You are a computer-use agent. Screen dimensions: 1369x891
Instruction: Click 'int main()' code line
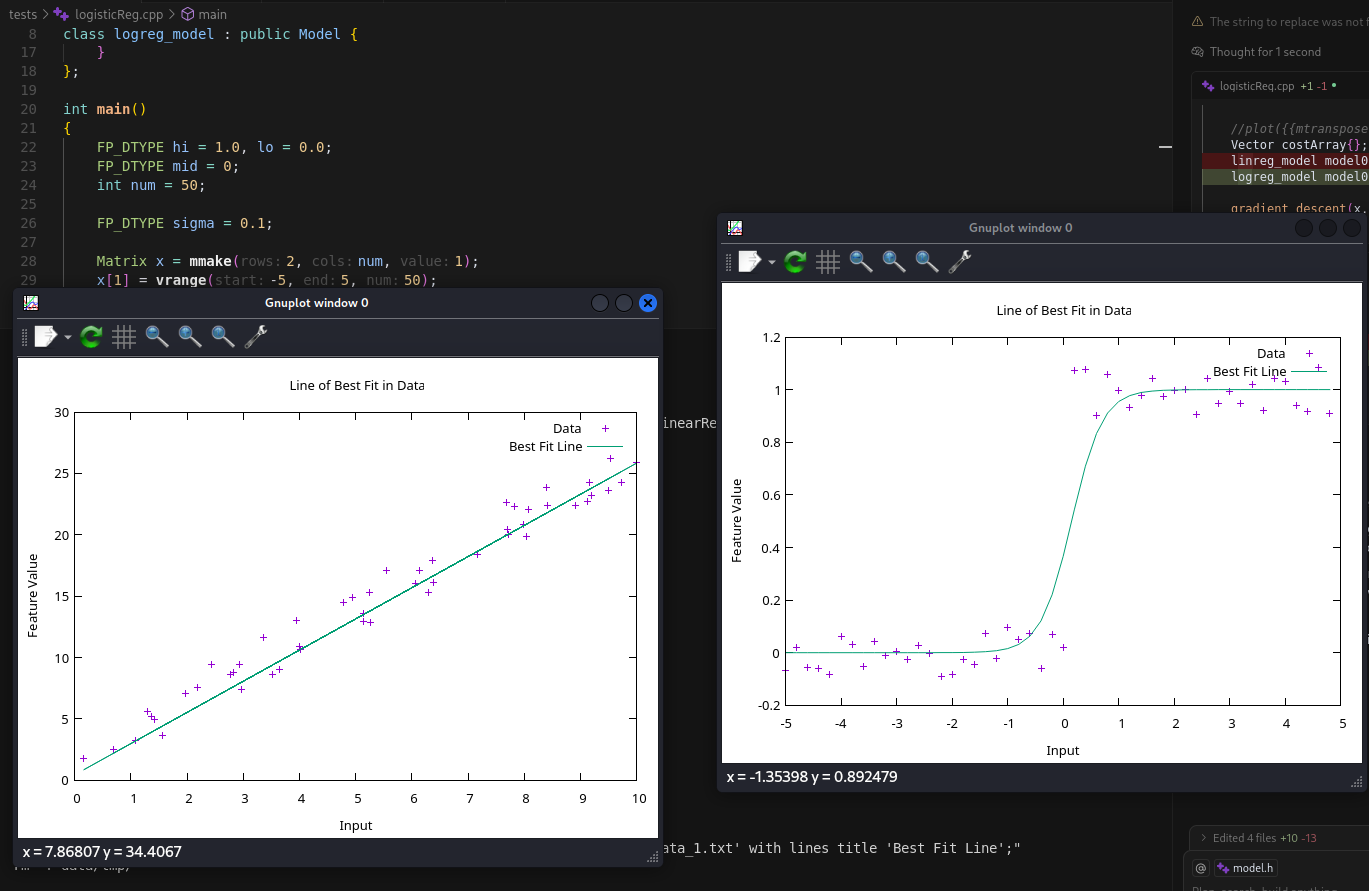104,109
